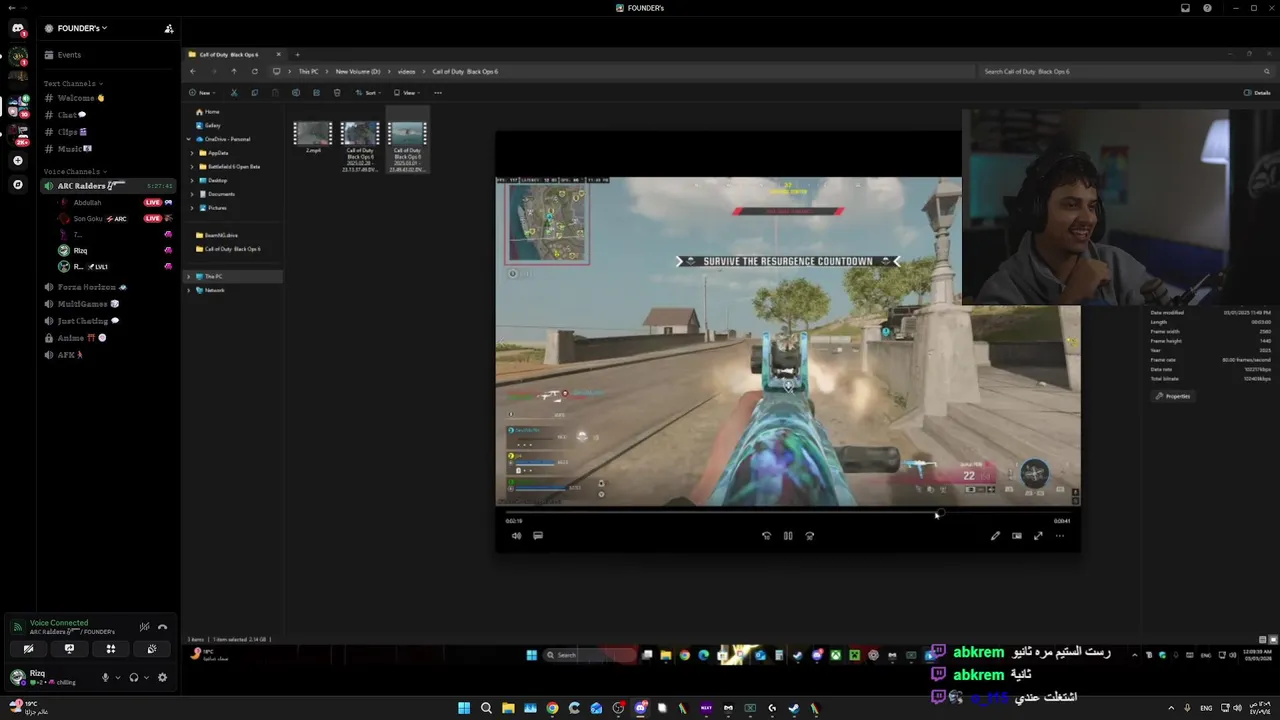Screen dimensions: 1280x720
Task: Open the Music text channel
Action: [108, 149]
